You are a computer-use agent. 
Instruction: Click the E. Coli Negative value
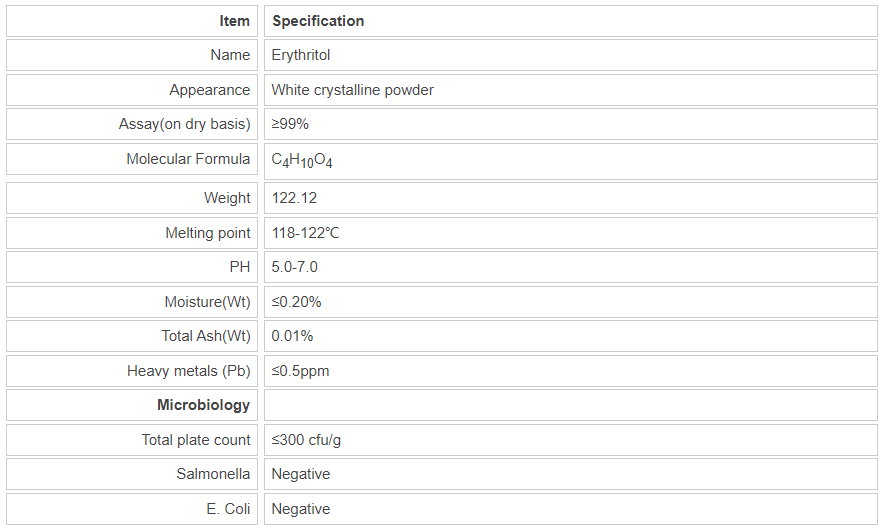pos(300,509)
